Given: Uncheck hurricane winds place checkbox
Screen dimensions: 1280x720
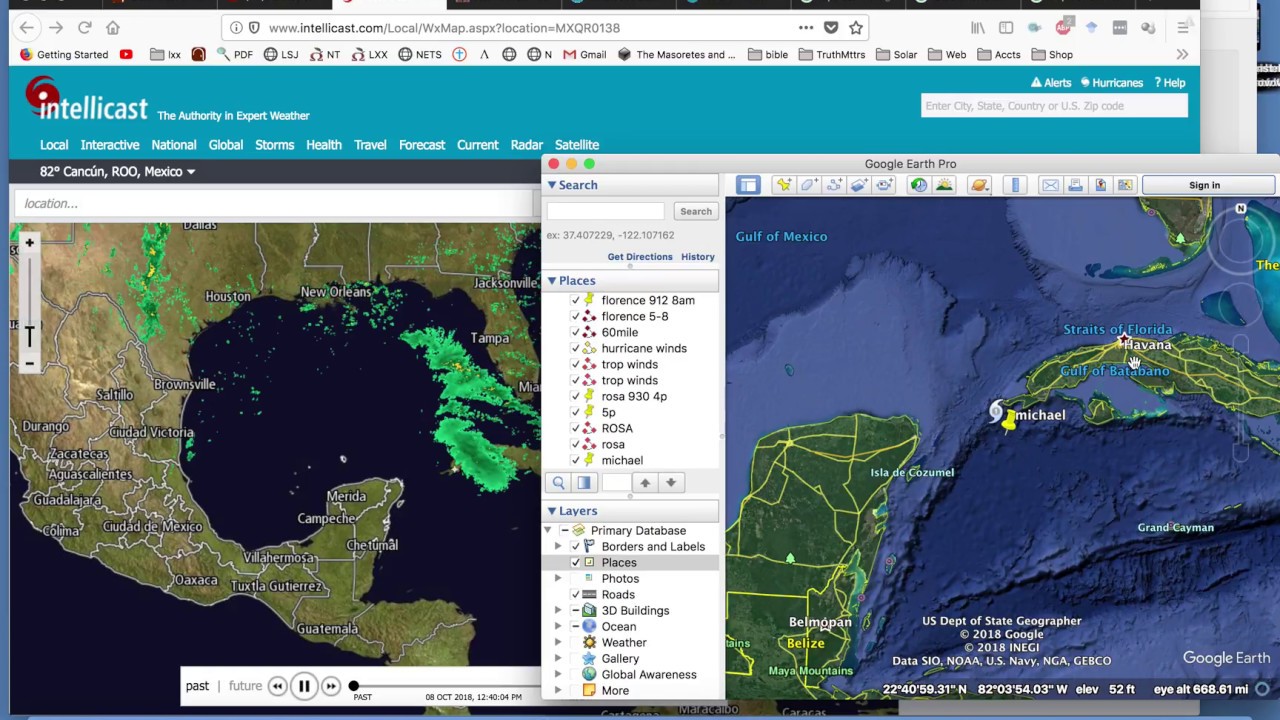Looking at the screenshot, I should coord(575,348).
